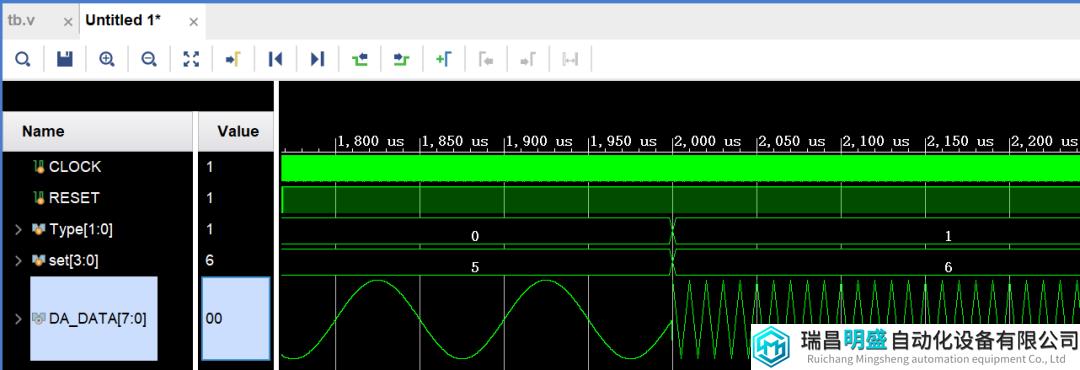Click the 1,900 us ruler label
Image resolution: width=1080 pixels, height=370 pixels.
pyautogui.click(x=540, y=141)
